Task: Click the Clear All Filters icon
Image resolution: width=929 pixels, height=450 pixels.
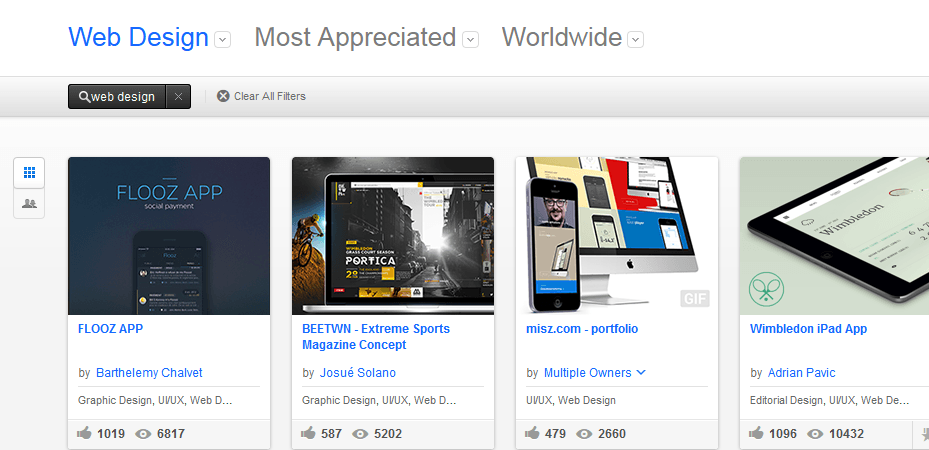Action: coord(223,96)
